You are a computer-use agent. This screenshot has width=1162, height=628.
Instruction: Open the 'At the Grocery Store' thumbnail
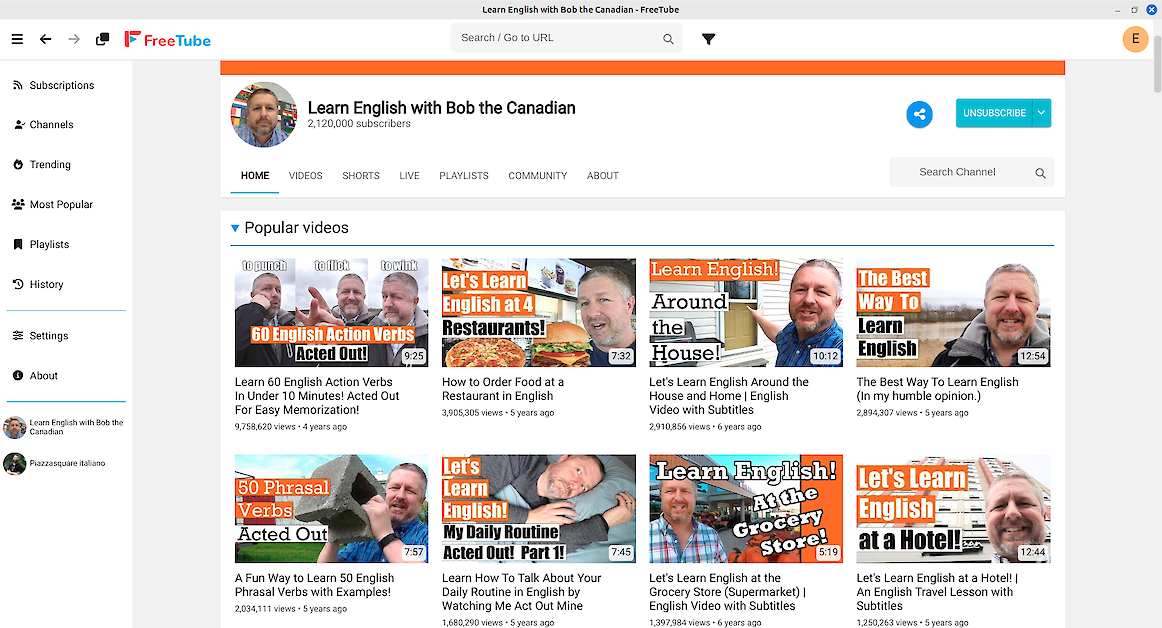746,509
